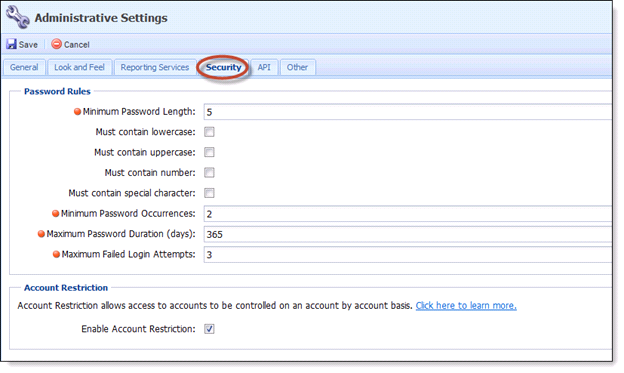
Task: Click red marker next to Minimum Password Occurrences
Action: click(56, 214)
